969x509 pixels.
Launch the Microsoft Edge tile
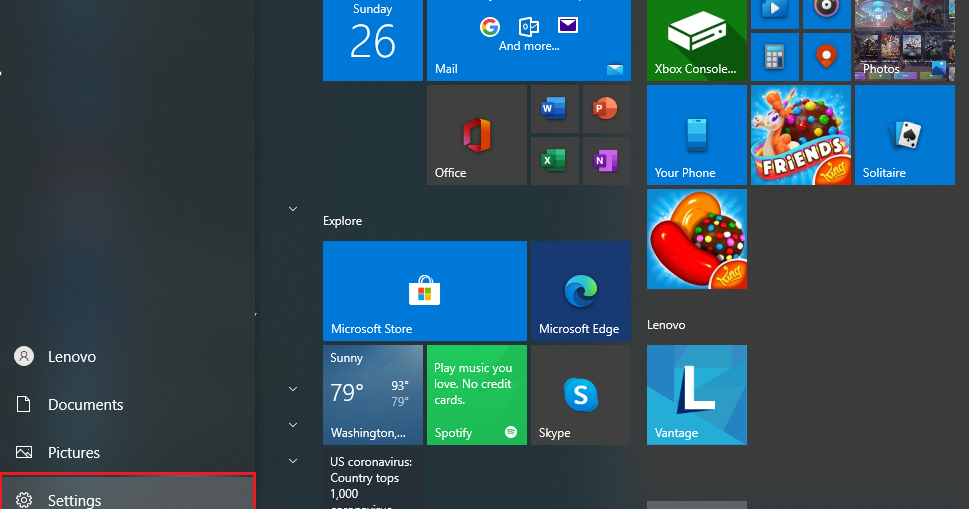[580, 291]
